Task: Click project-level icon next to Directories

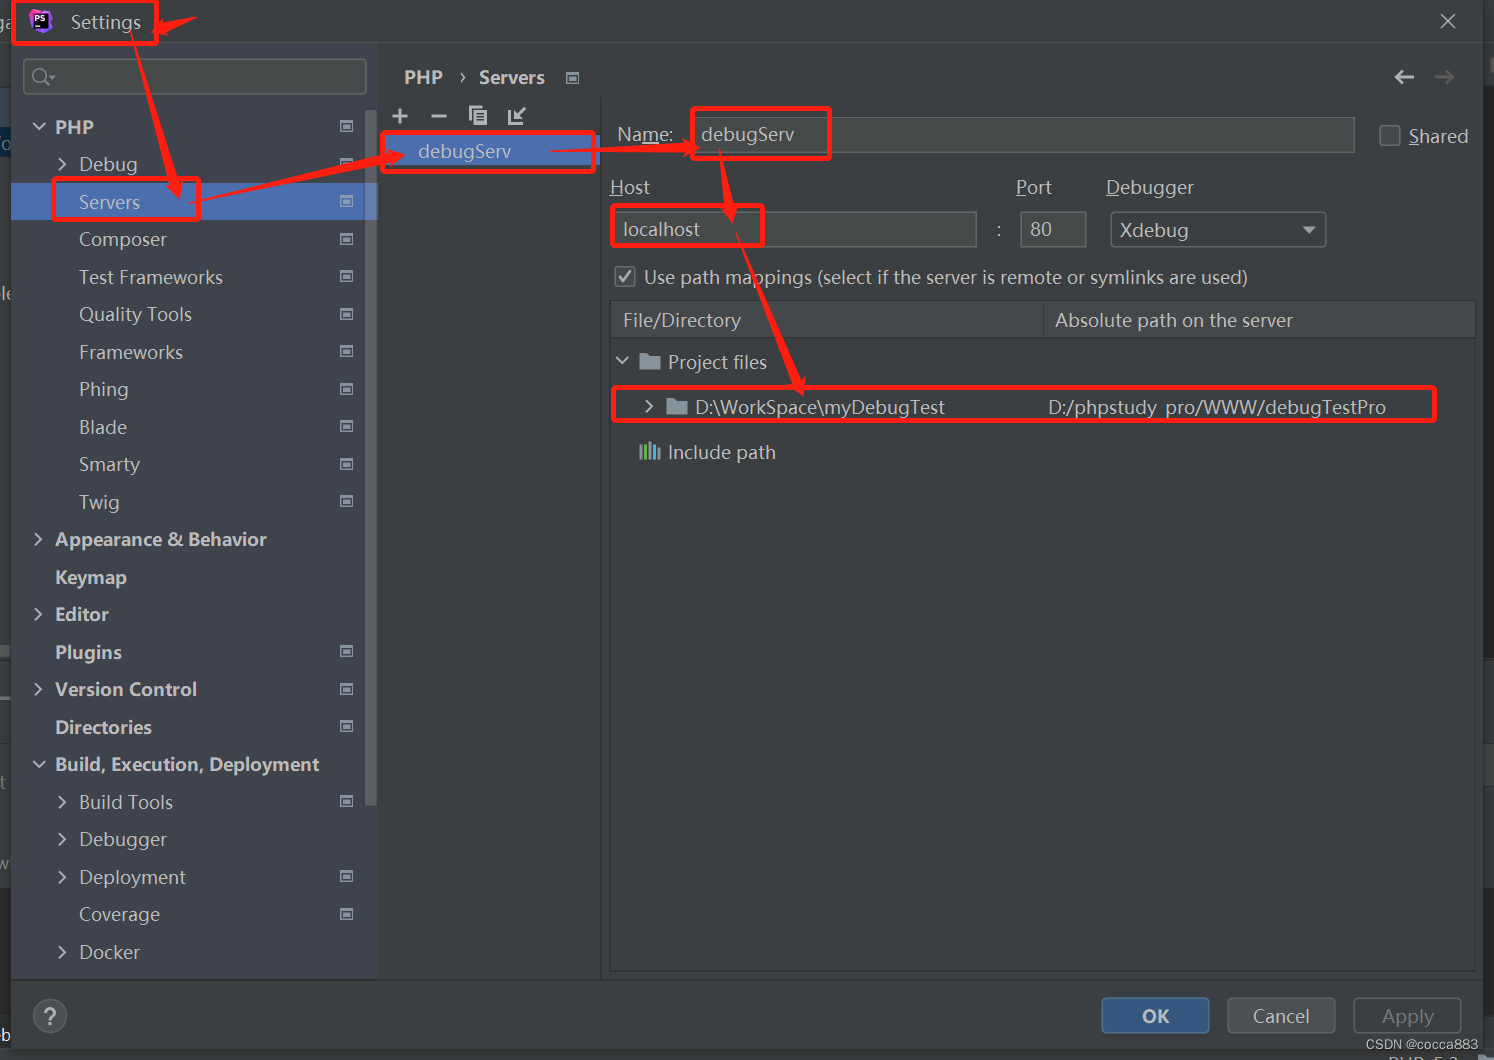Action: 346,726
